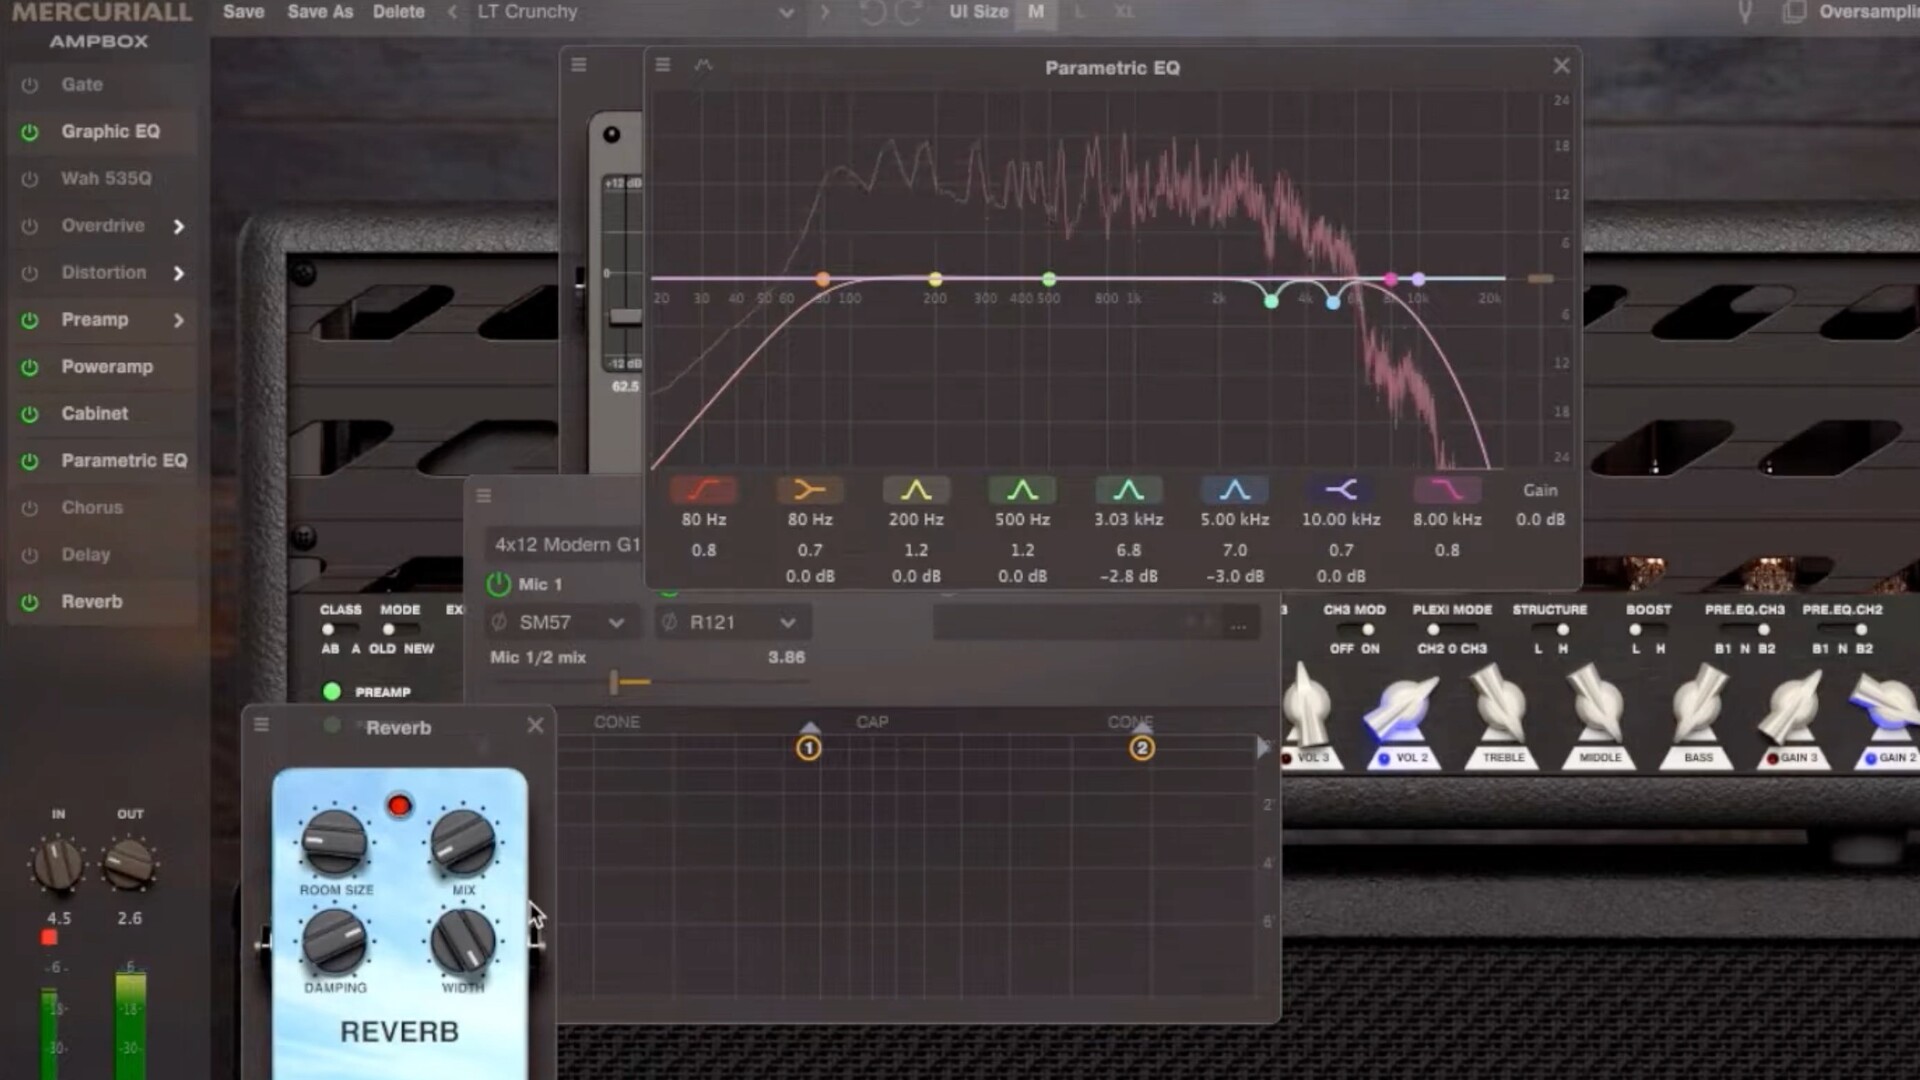Viewport: 1920px width, 1080px height.
Task: Open the Graphic EQ panel hamburger menu
Action: pyautogui.click(x=578, y=65)
